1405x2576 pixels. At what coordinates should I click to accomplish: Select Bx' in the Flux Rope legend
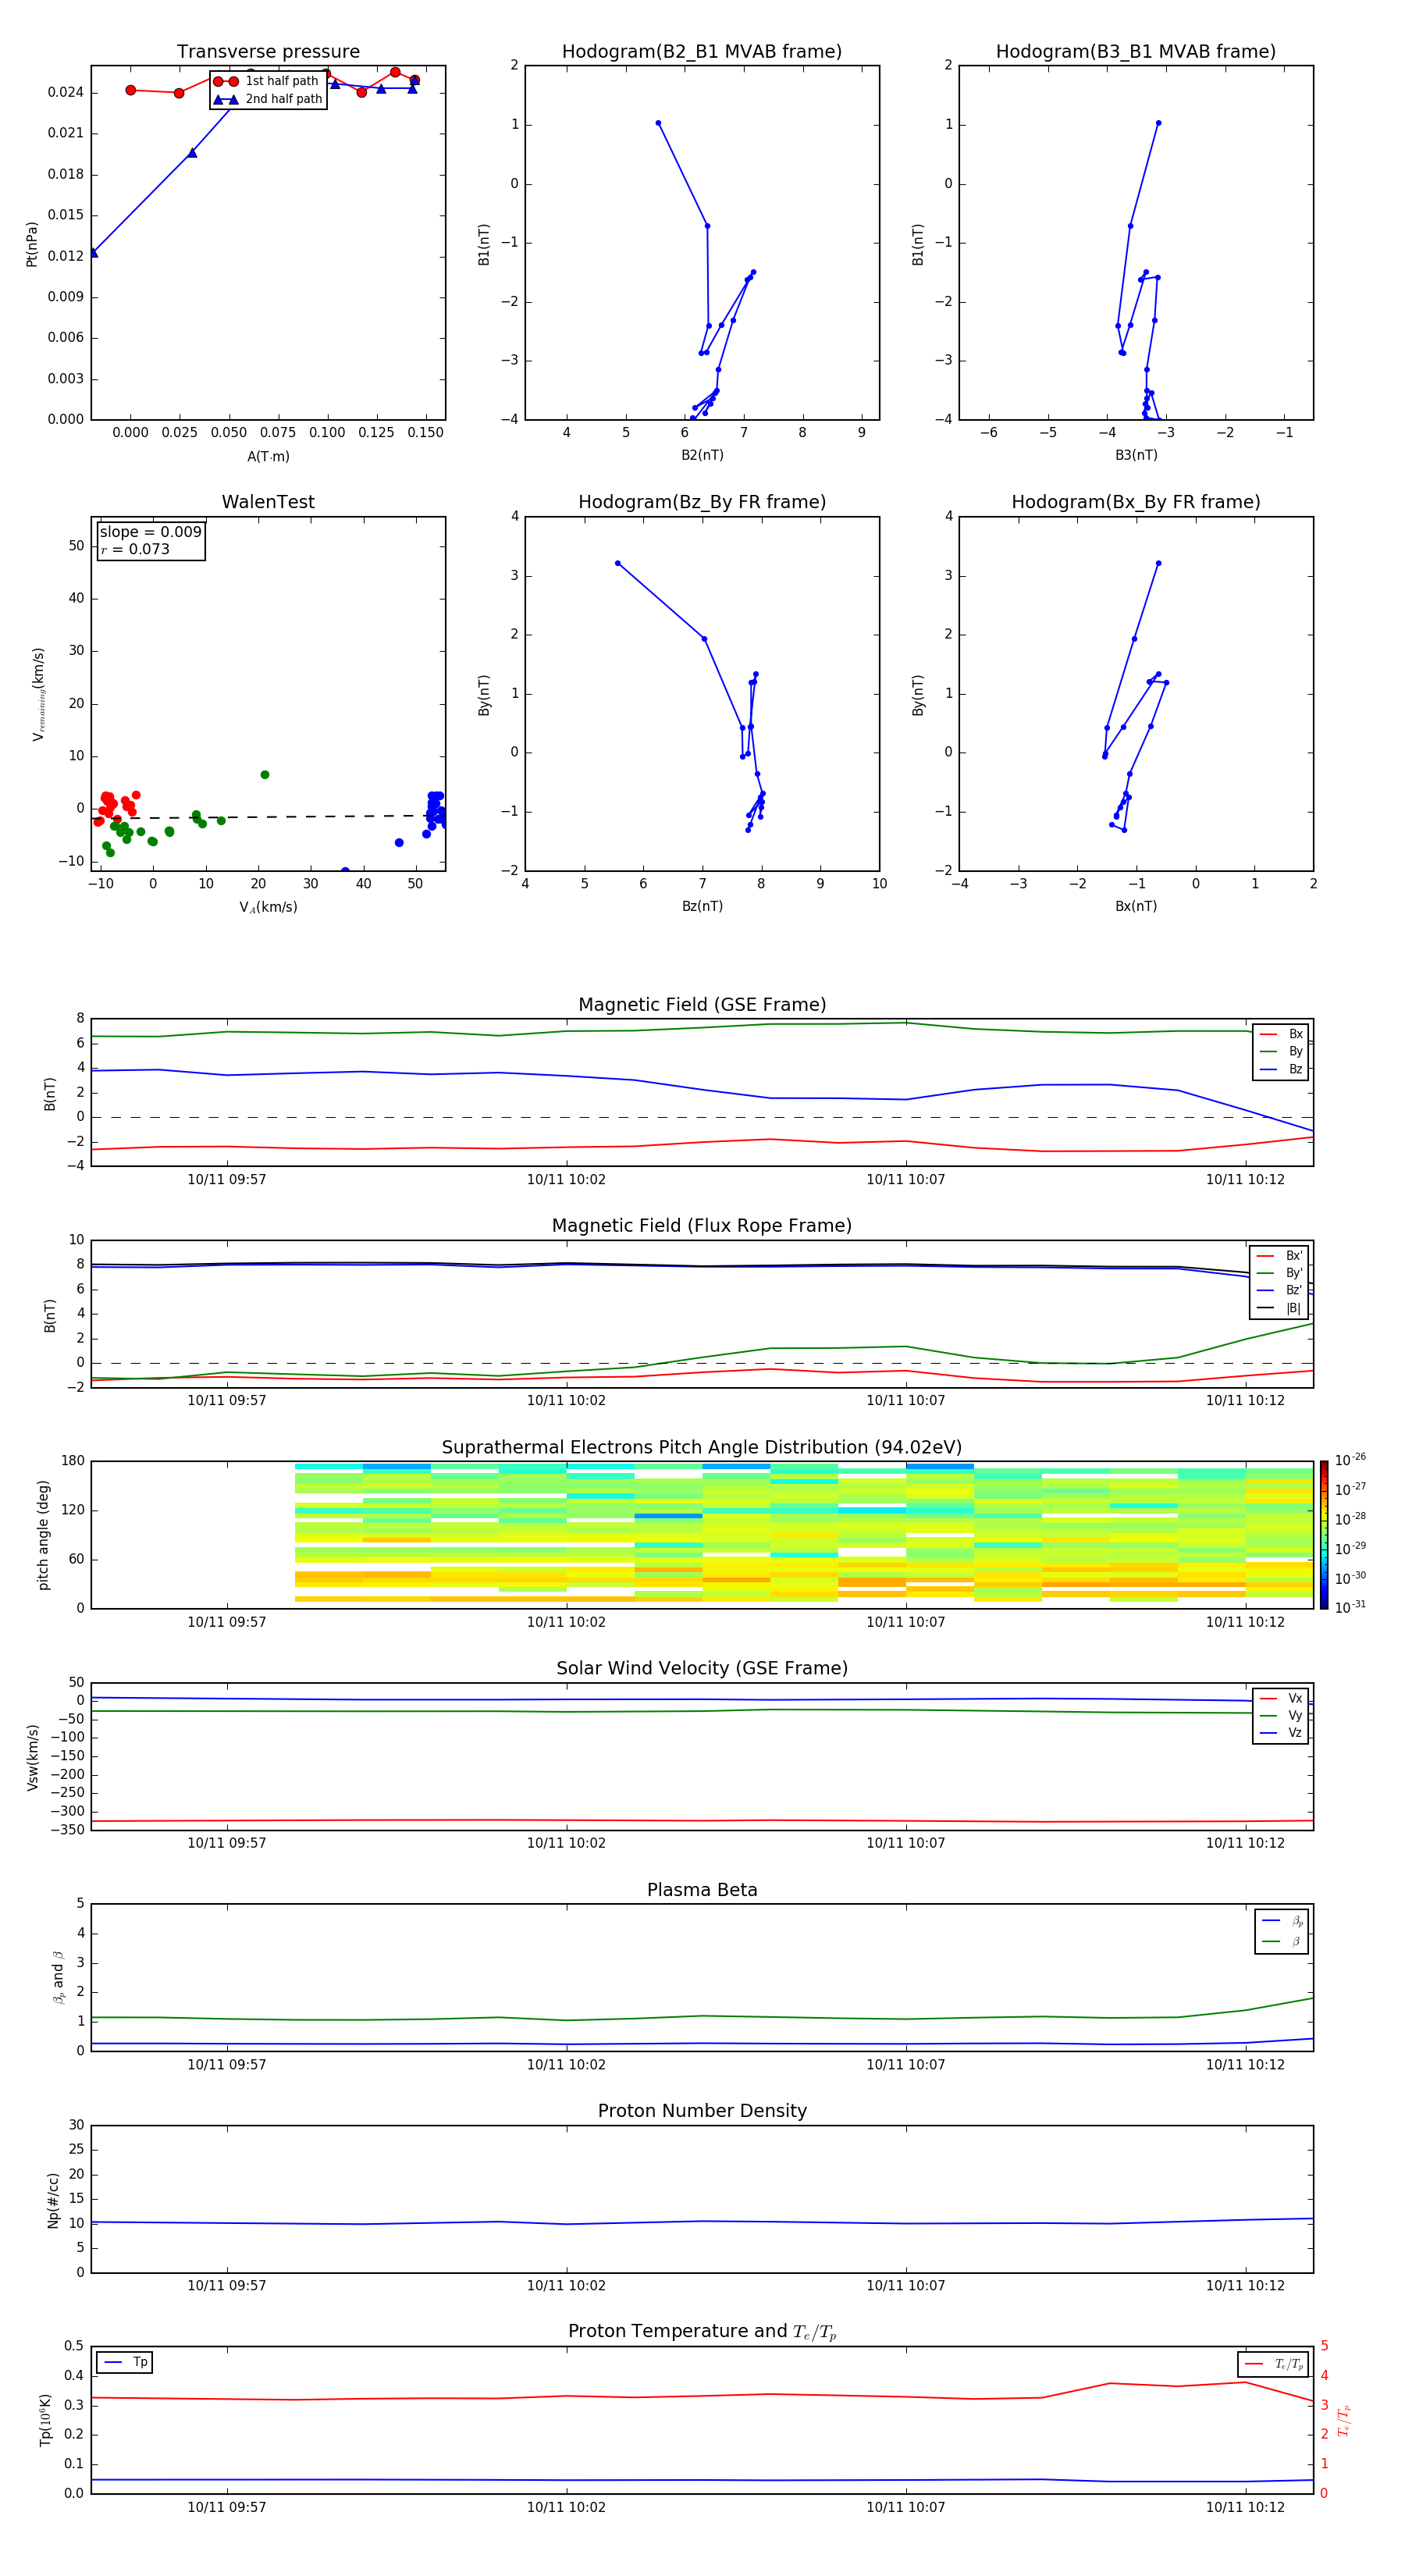1280,1256
